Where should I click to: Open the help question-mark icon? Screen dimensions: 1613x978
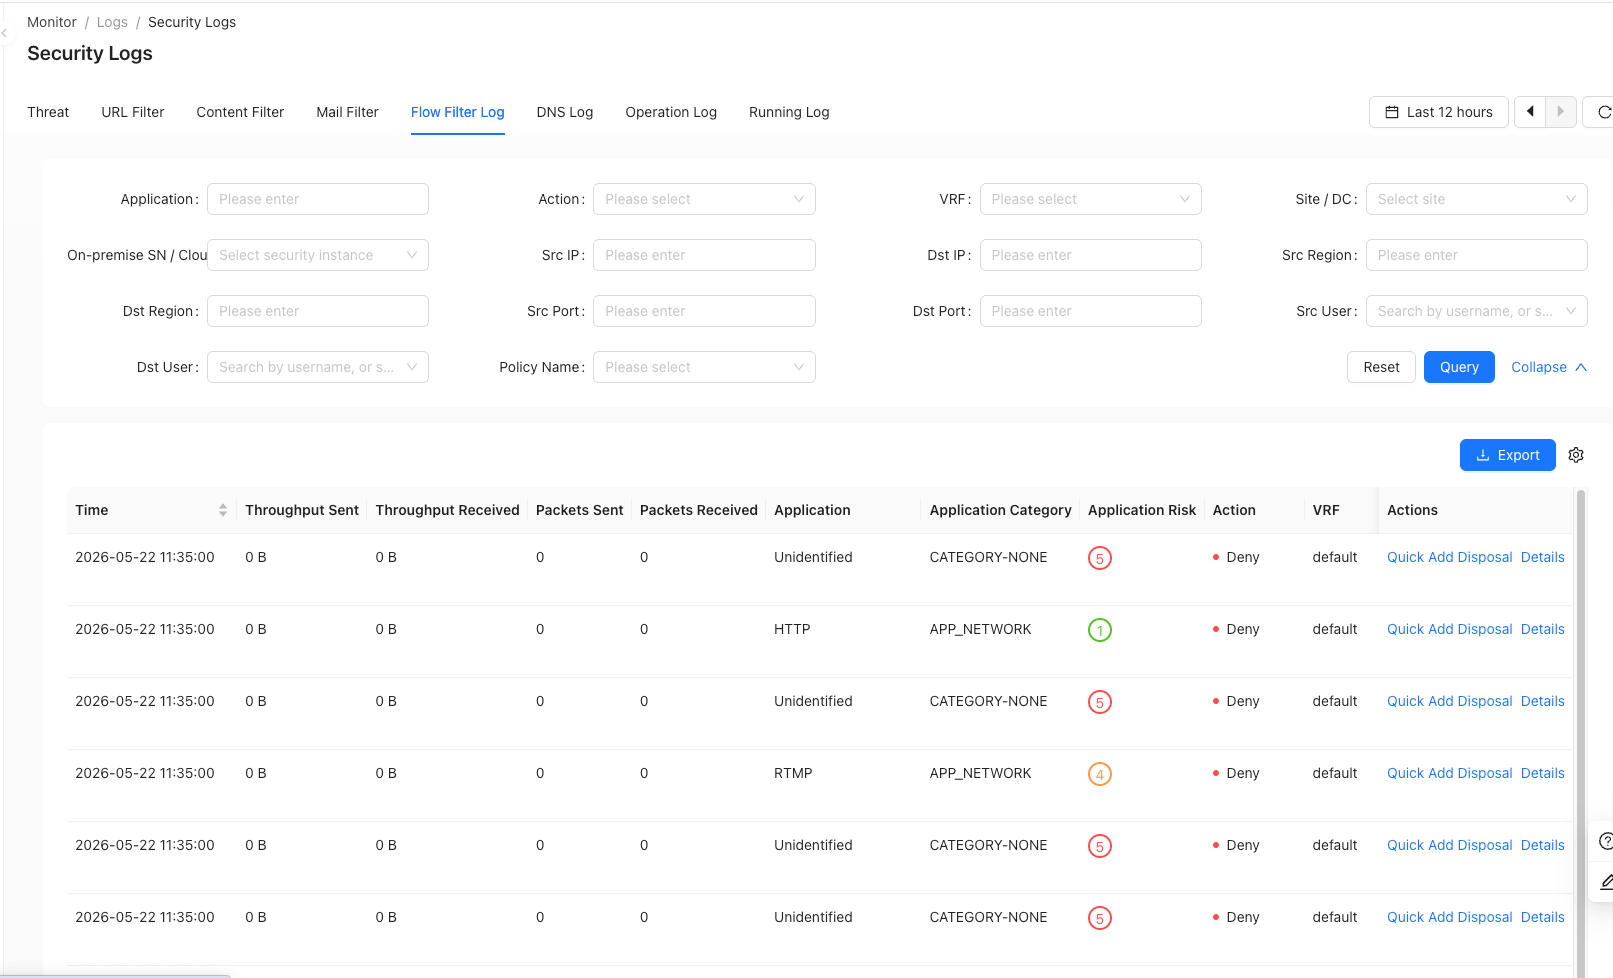(x=1604, y=841)
